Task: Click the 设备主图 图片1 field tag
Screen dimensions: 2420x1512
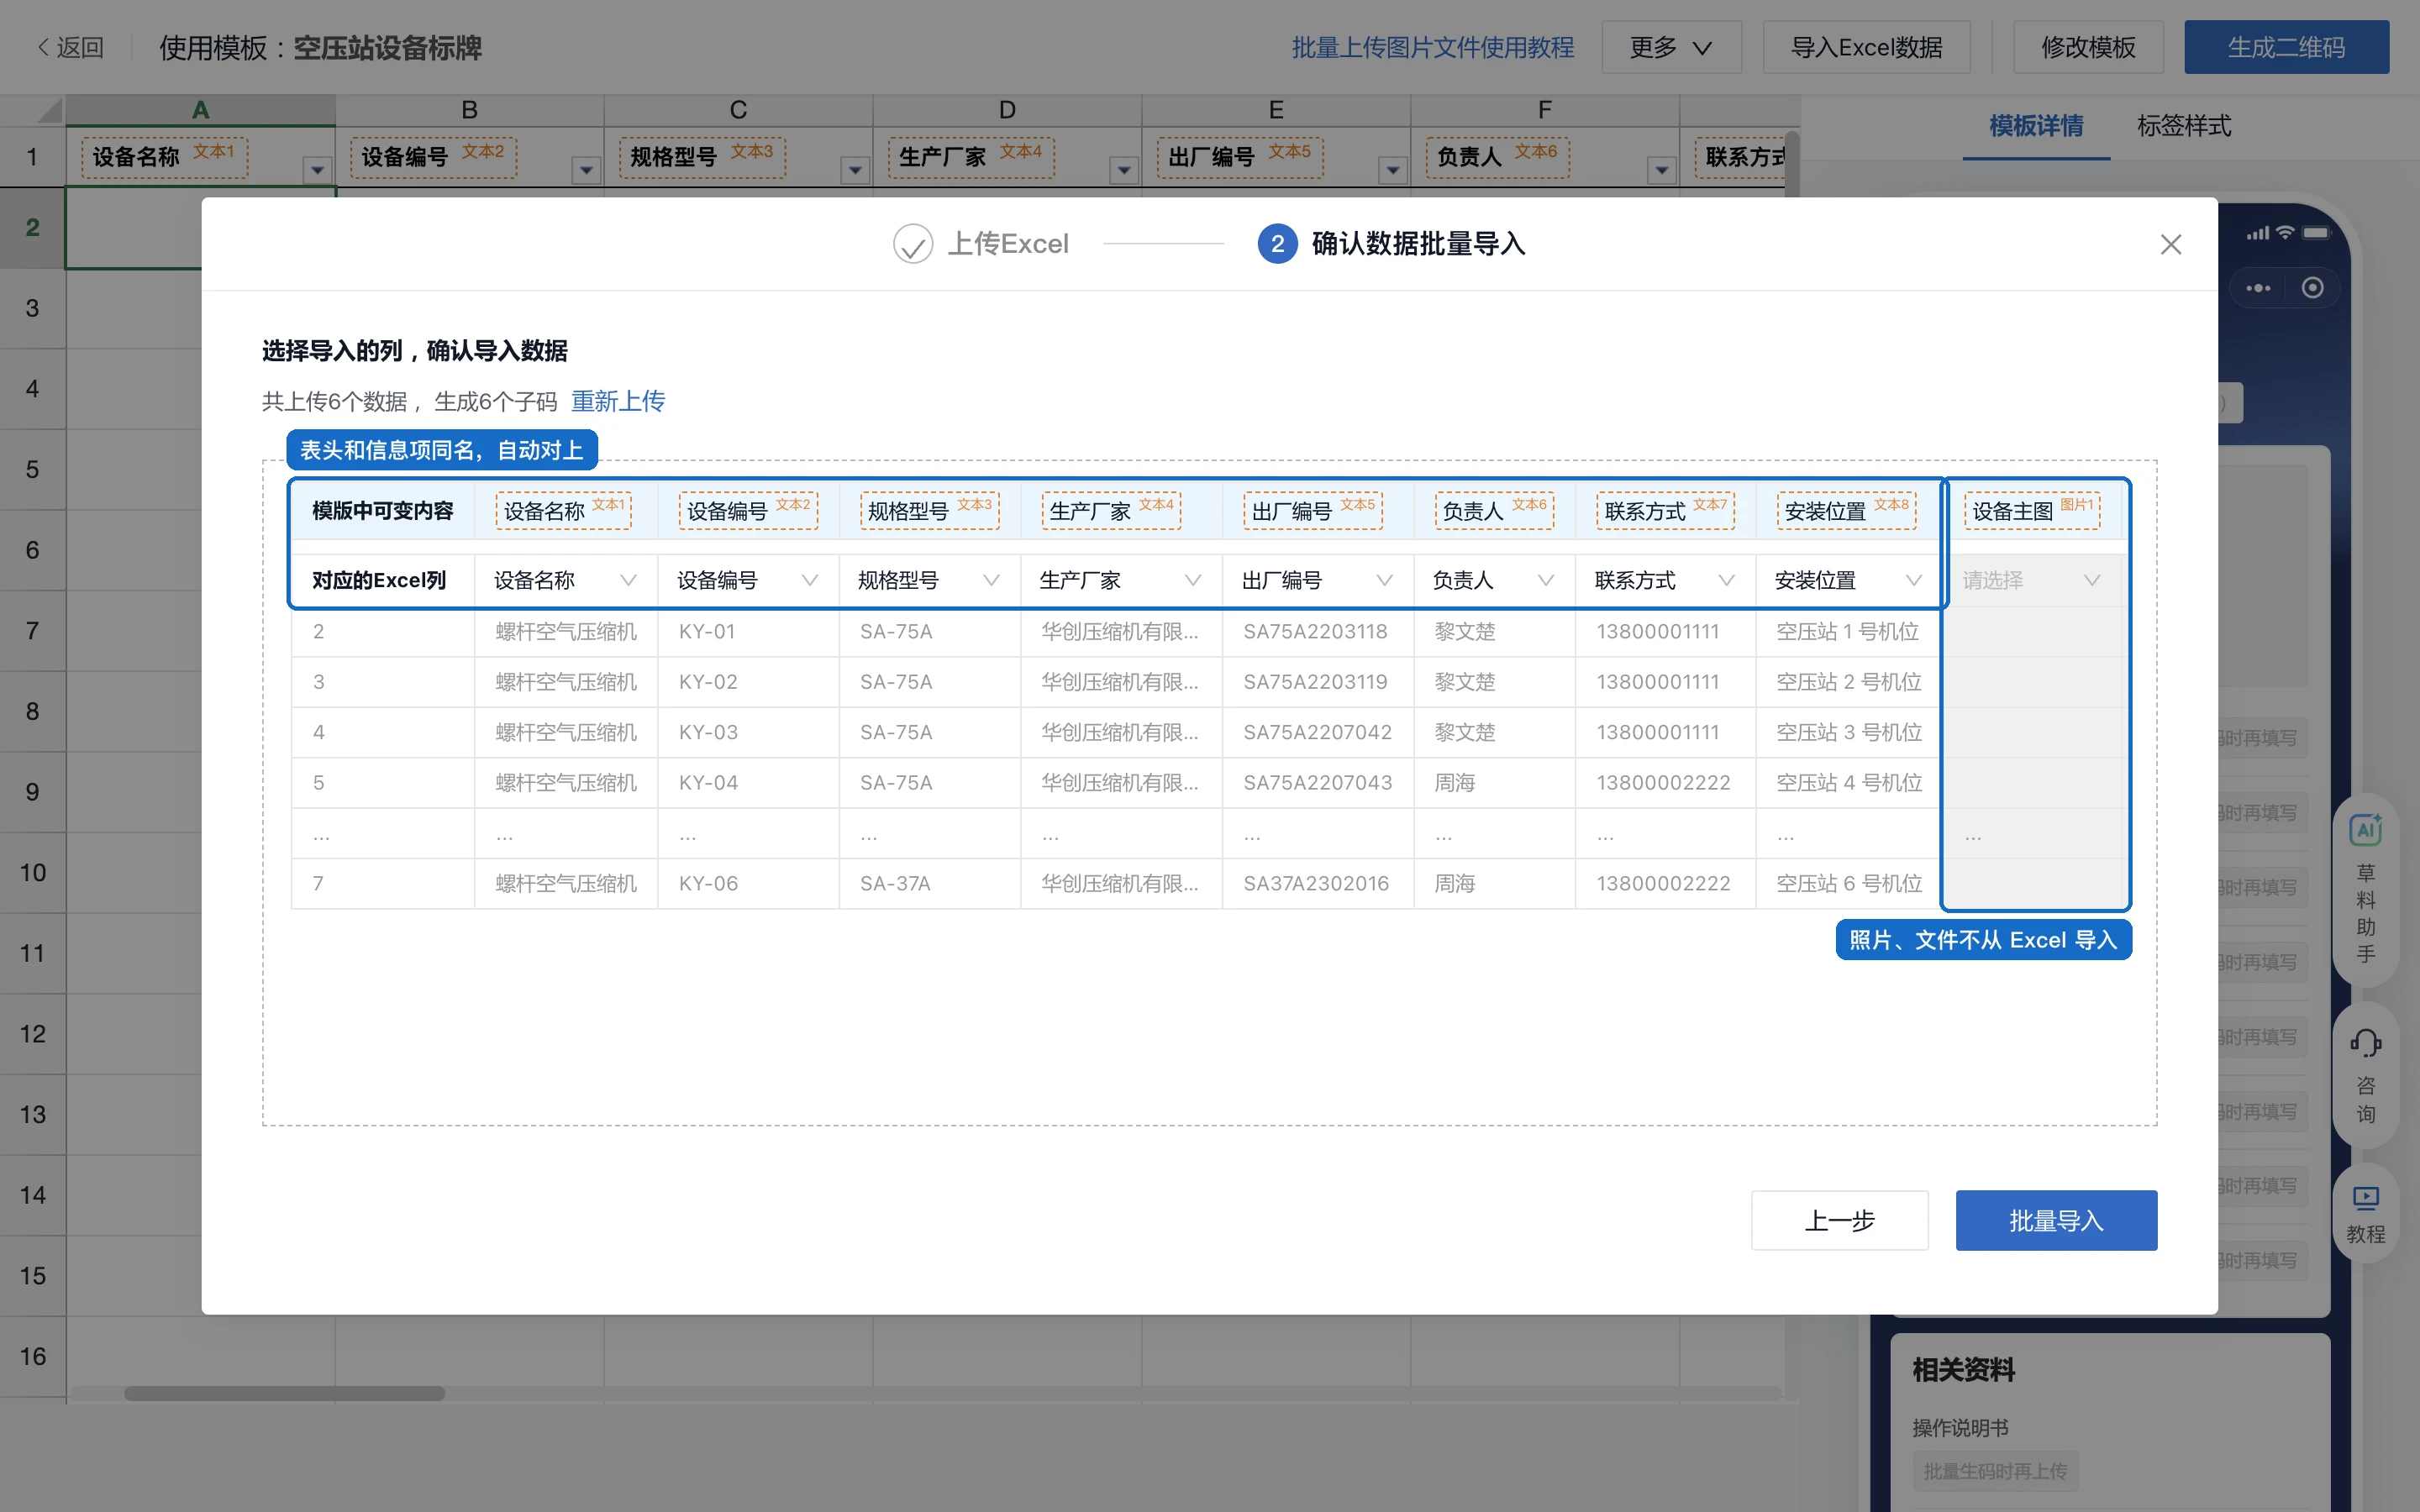Action: tap(2032, 511)
